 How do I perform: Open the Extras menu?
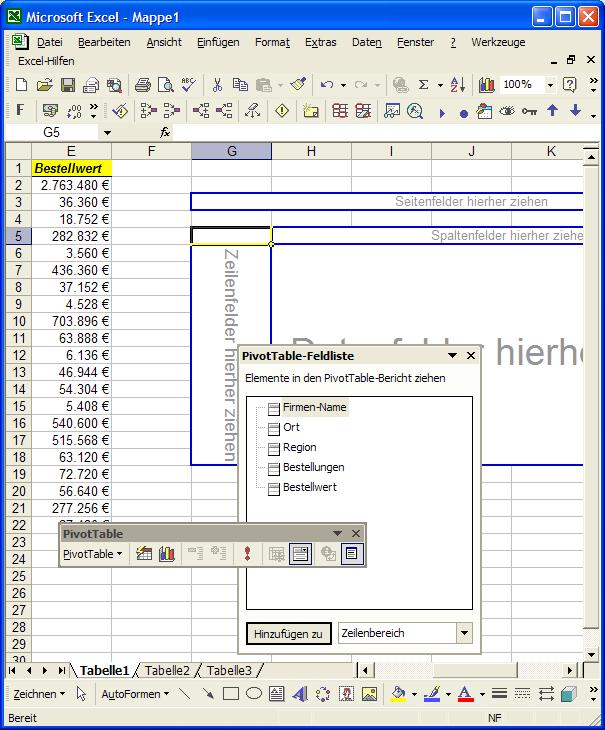click(x=320, y=42)
